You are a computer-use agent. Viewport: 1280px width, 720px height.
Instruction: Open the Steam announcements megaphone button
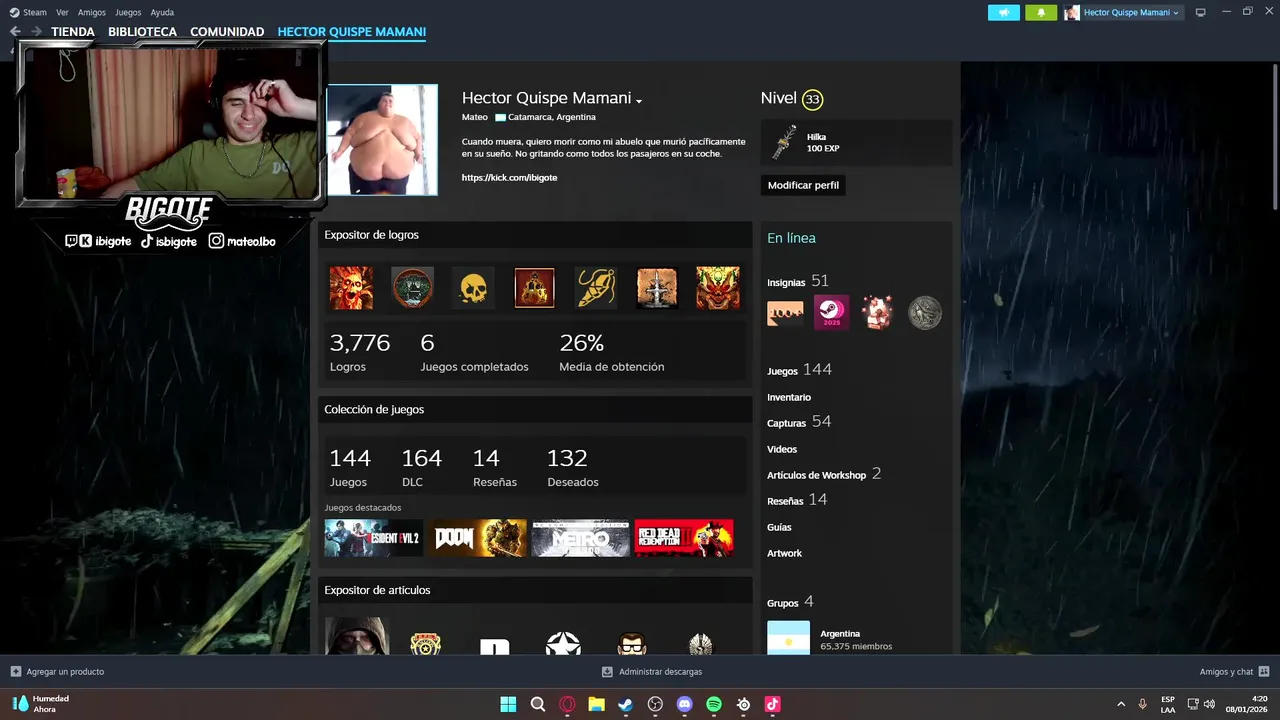coord(1004,12)
